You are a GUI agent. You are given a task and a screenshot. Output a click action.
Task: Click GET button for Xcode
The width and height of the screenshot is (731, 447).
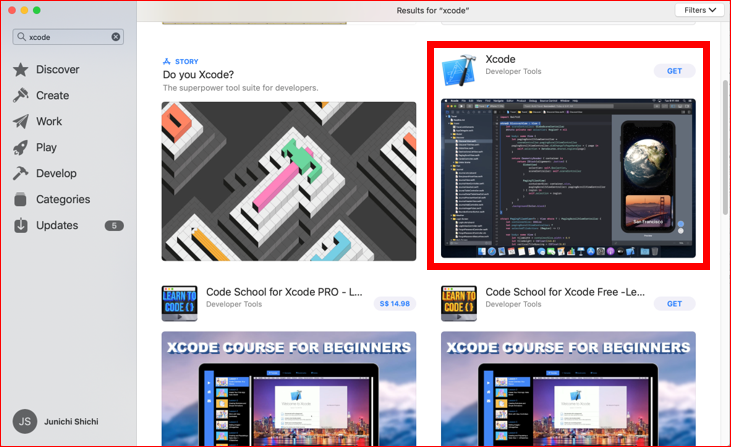(x=674, y=71)
